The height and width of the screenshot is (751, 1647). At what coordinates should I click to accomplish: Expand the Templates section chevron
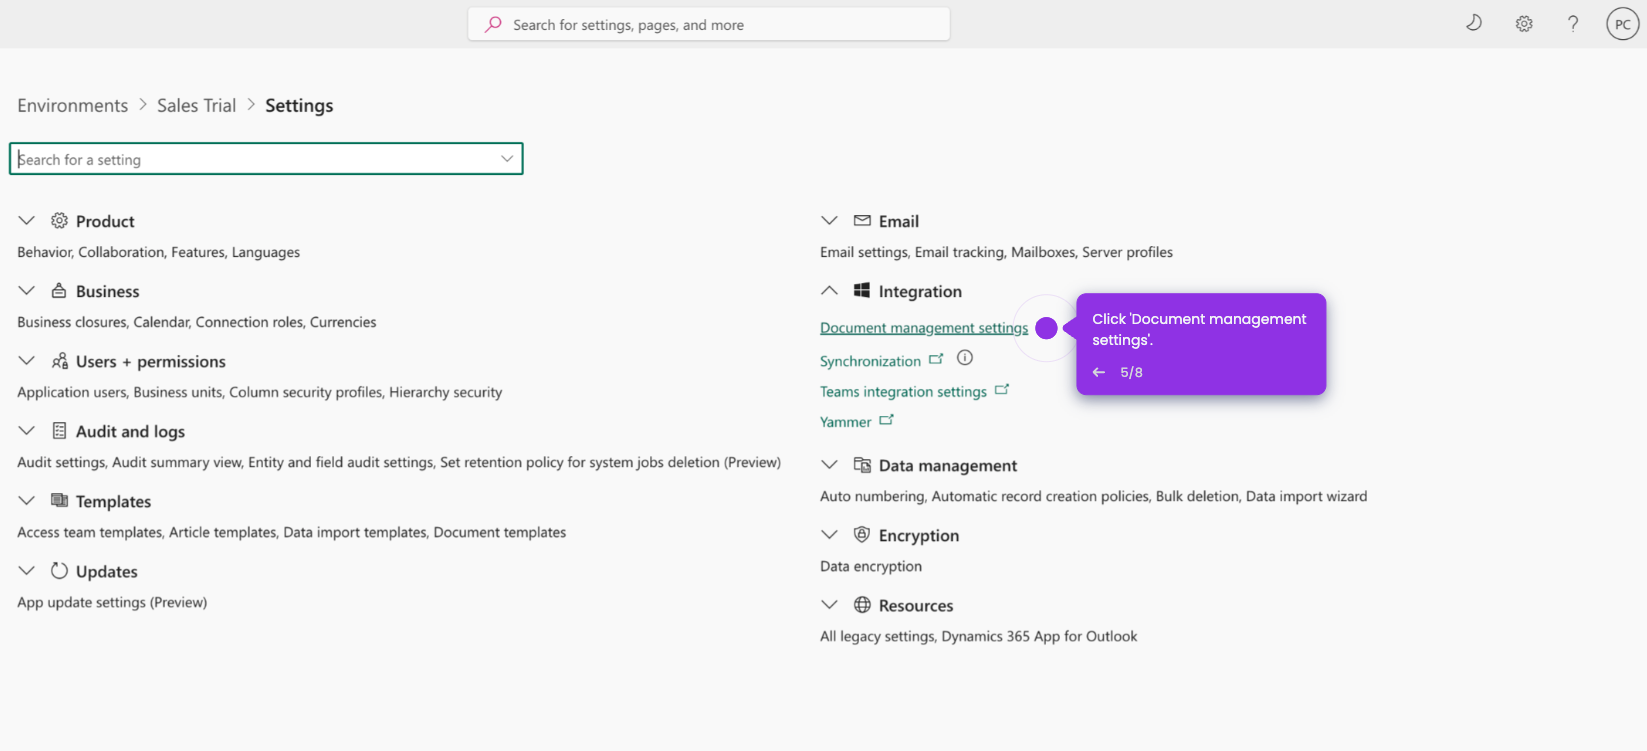tap(27, 500)
